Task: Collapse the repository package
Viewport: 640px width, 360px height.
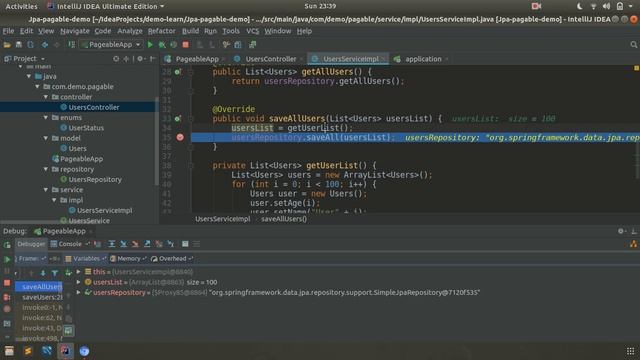Action: pos(46,169)
